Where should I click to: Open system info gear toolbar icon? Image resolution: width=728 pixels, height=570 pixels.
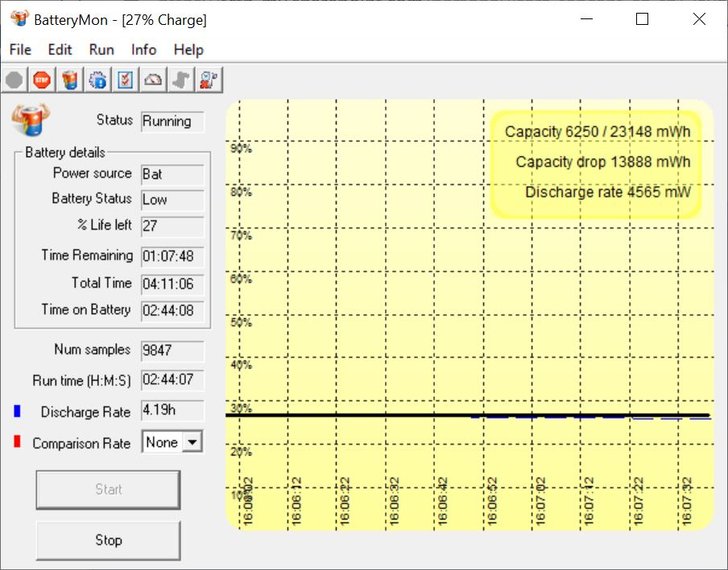tap(98, 80)
